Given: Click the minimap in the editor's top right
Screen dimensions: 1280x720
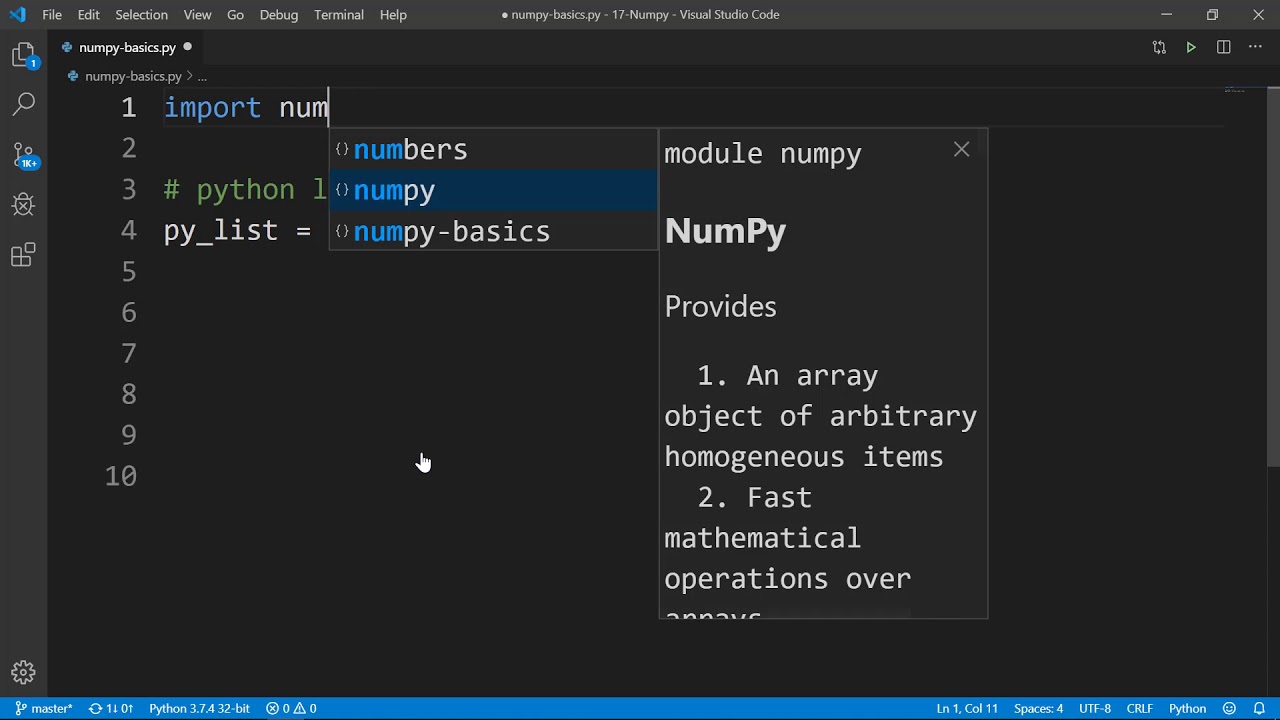Looking at the screenshot, I should 1235,92.
